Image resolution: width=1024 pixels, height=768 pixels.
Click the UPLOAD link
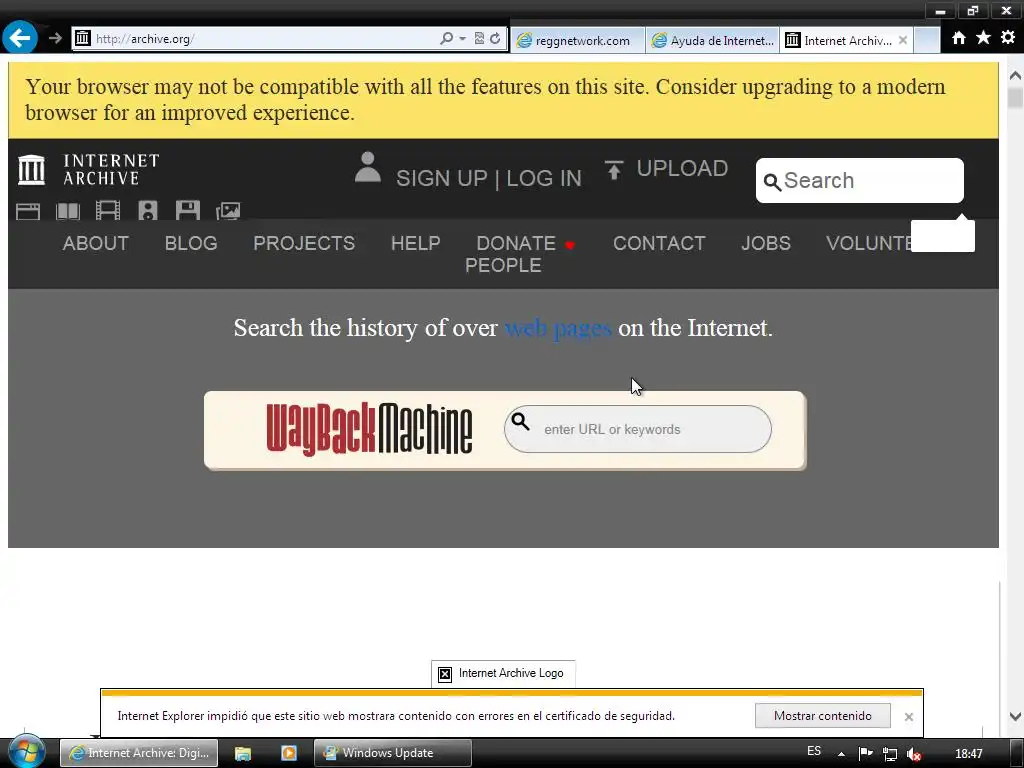coord(682,168)
